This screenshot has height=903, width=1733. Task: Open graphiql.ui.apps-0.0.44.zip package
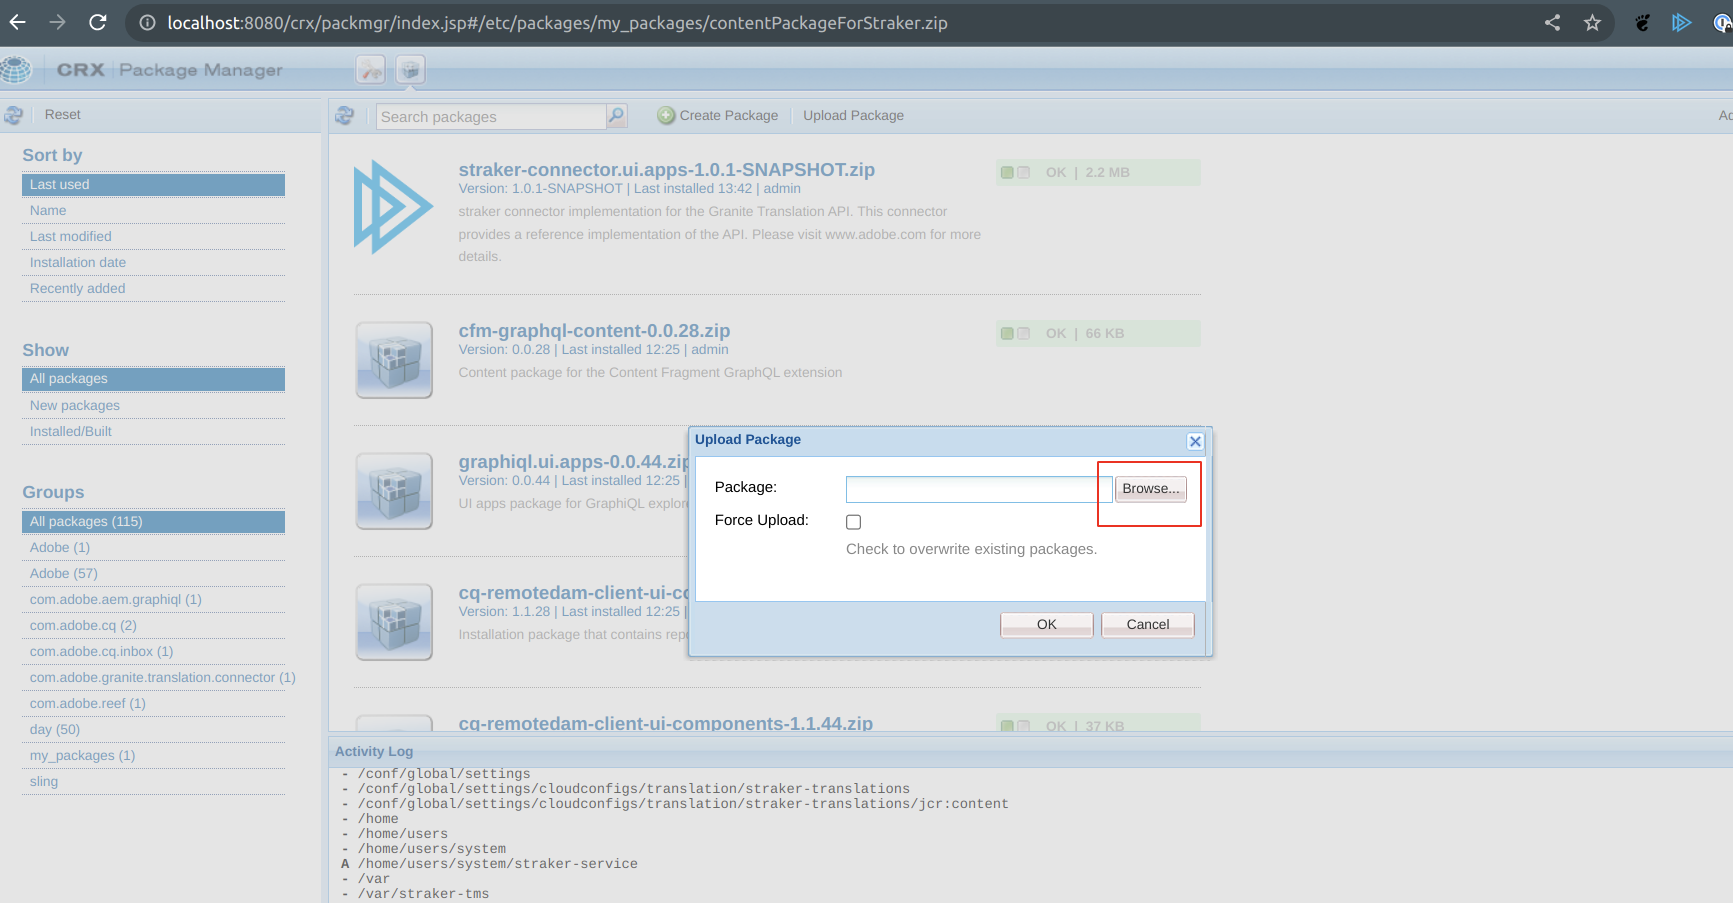point(573,462)
